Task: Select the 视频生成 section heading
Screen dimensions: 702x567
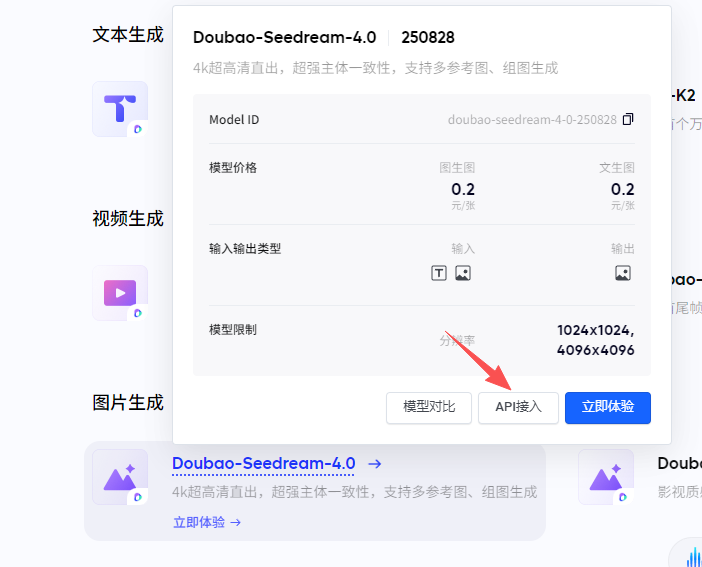Action: coord(128,219)
